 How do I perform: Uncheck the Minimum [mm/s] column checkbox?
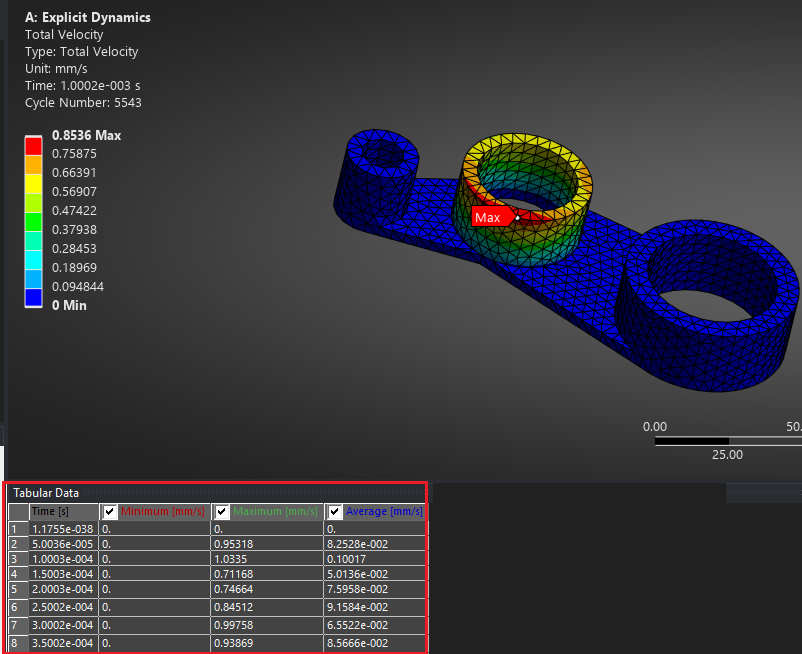point(110,512)
